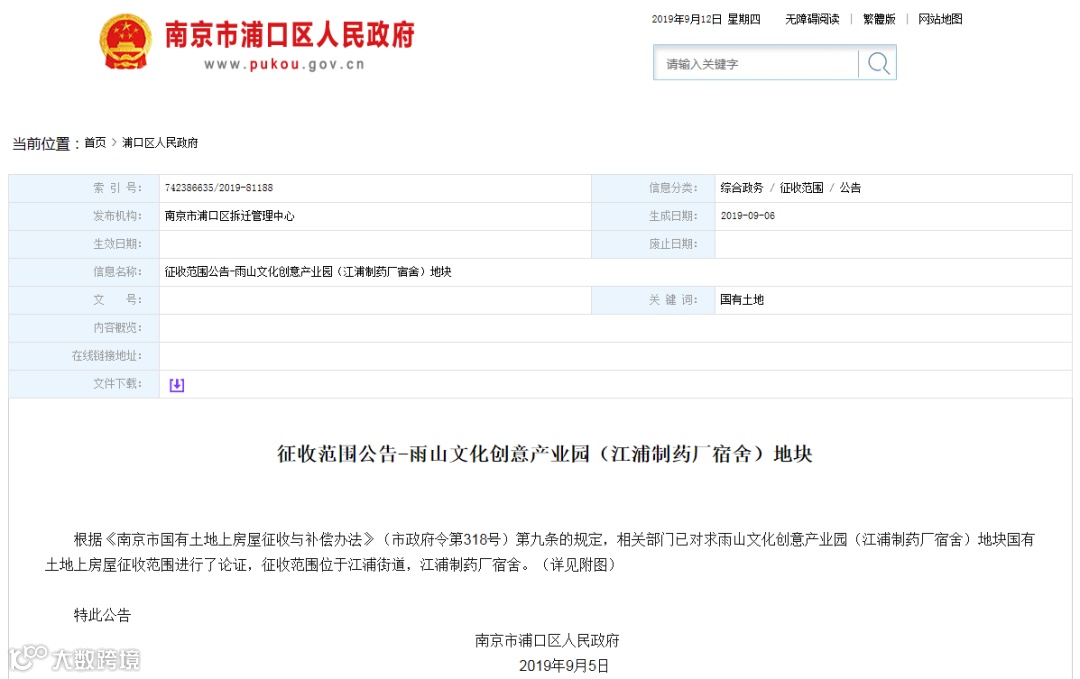Click the 南京市浦口区人民政府 signature line

tap(547, 640)
